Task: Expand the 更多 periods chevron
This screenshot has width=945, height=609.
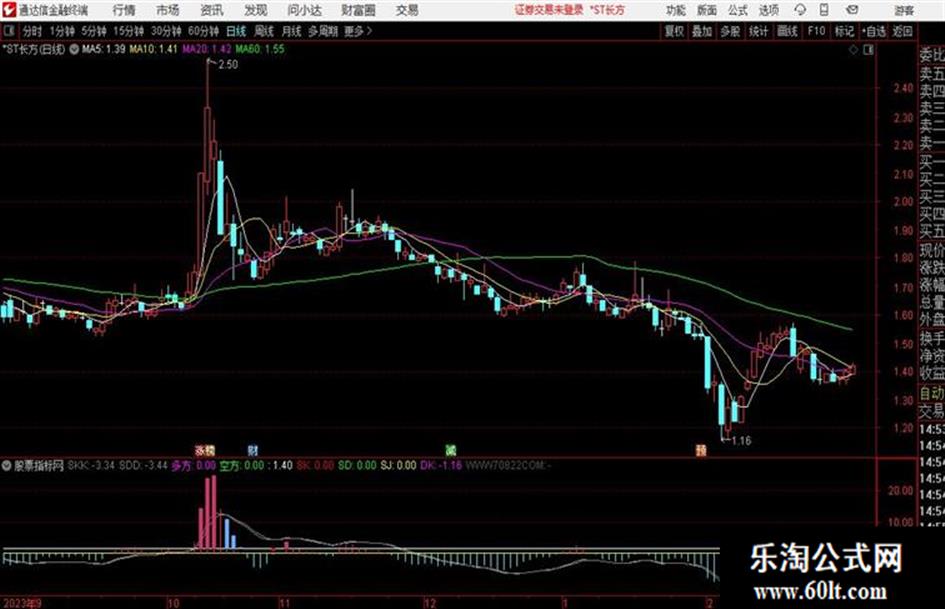Action: point(369,31)
